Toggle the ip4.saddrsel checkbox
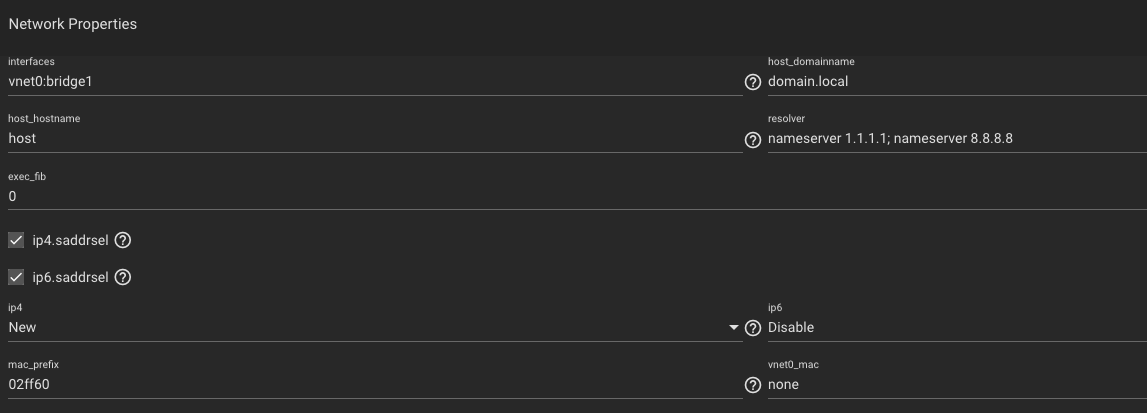The width and height of the screenshot is (1147, 413). [x=16, y=240]
